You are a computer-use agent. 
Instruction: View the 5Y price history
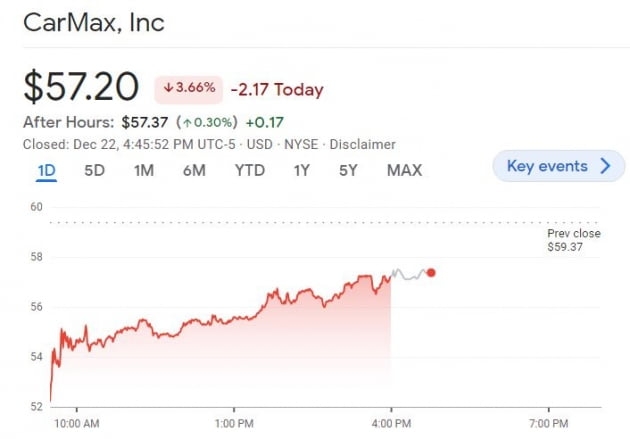(347, 170)
